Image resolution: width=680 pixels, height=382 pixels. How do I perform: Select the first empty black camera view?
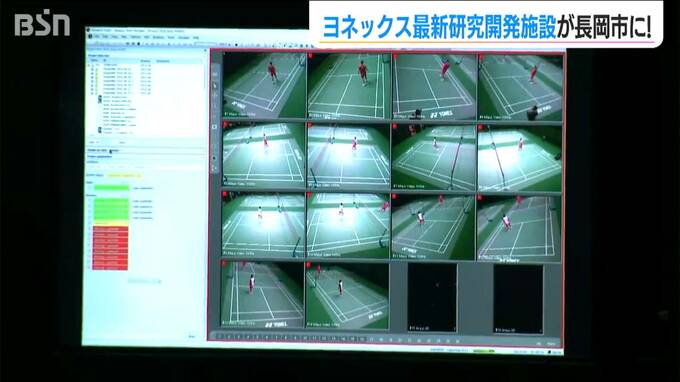pyautogui.click(x=432, y=298)
